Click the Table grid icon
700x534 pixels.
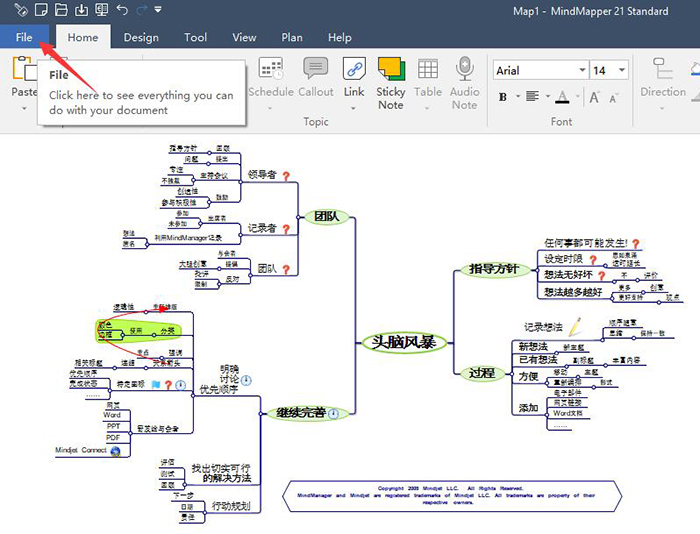[428, 69]
